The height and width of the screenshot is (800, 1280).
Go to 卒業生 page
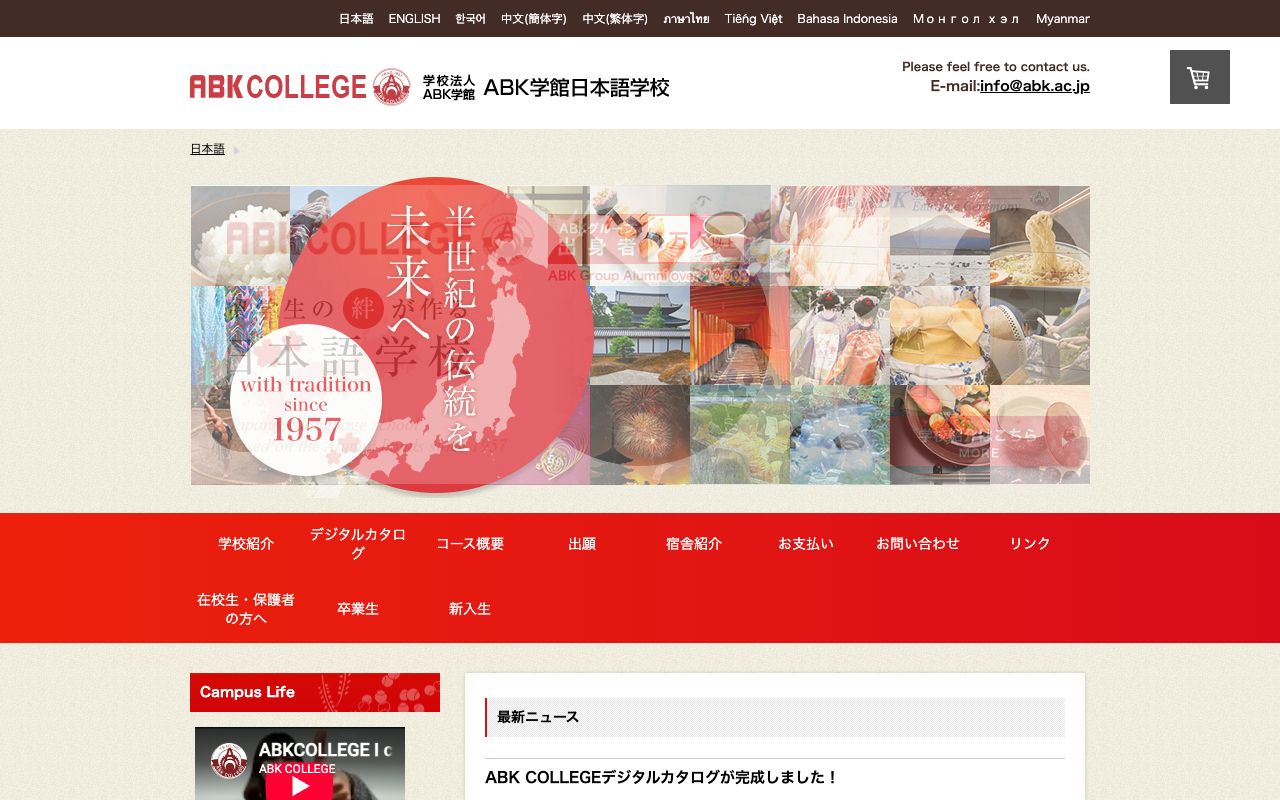(358, 609)
